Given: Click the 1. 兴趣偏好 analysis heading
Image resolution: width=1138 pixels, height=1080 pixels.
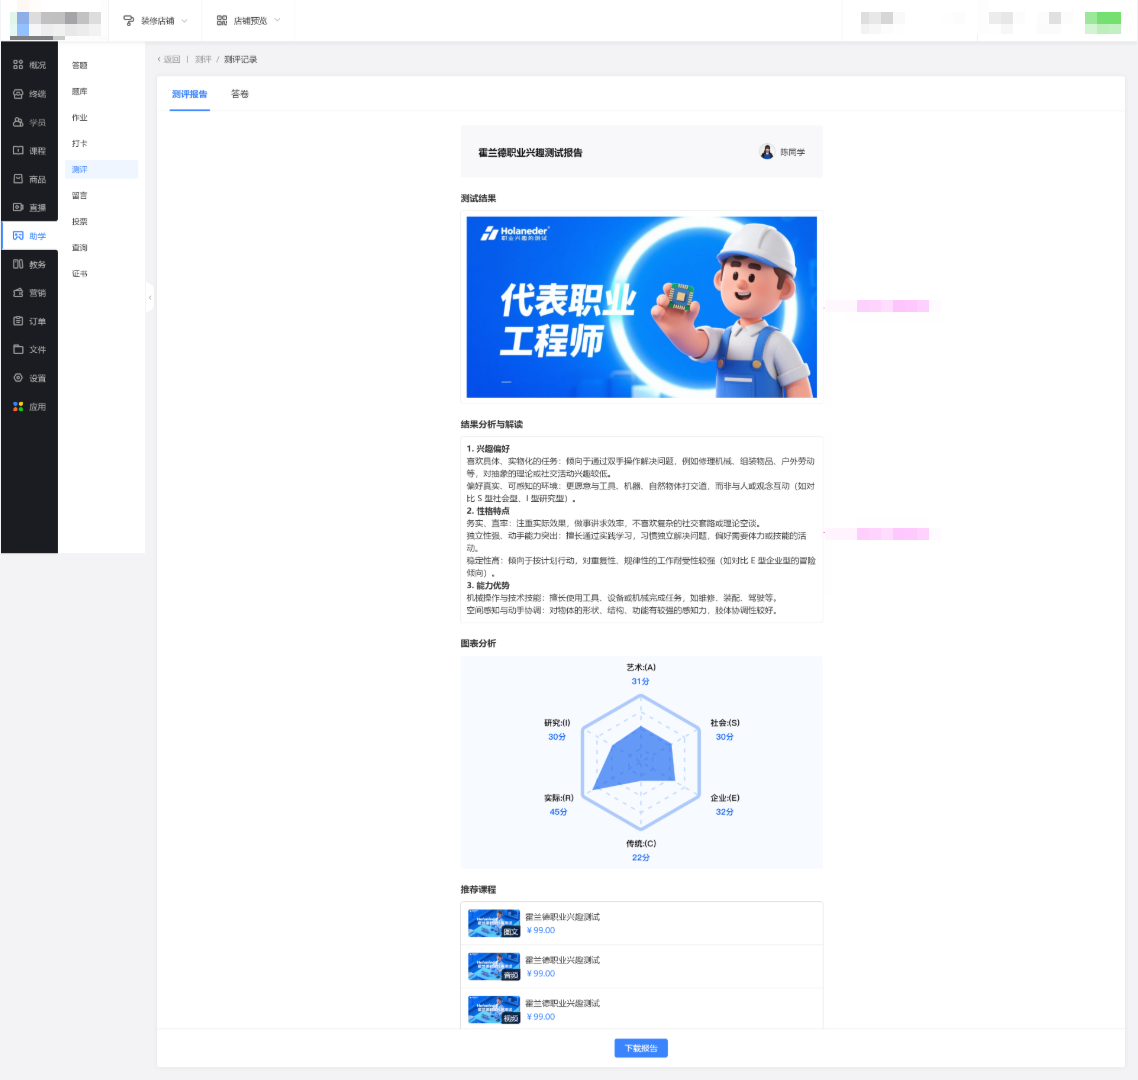Looking at the screenshot, I should click(x=488, y=449).
